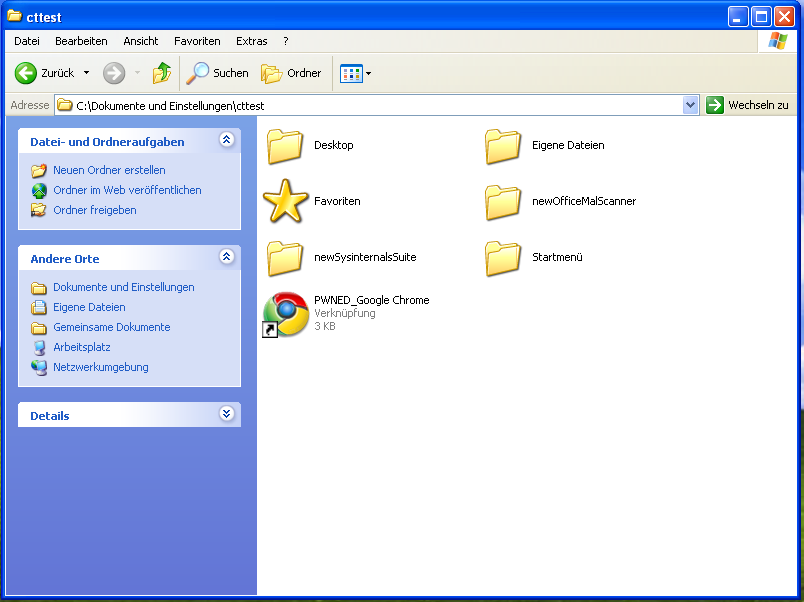Open the Zurück history dropdown arrow
804x602 pixels.
(86, 73)
